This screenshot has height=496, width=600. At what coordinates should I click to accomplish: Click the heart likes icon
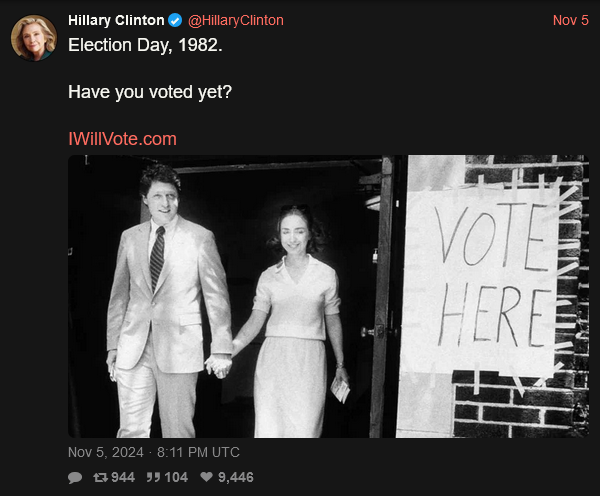coord(206,477)
